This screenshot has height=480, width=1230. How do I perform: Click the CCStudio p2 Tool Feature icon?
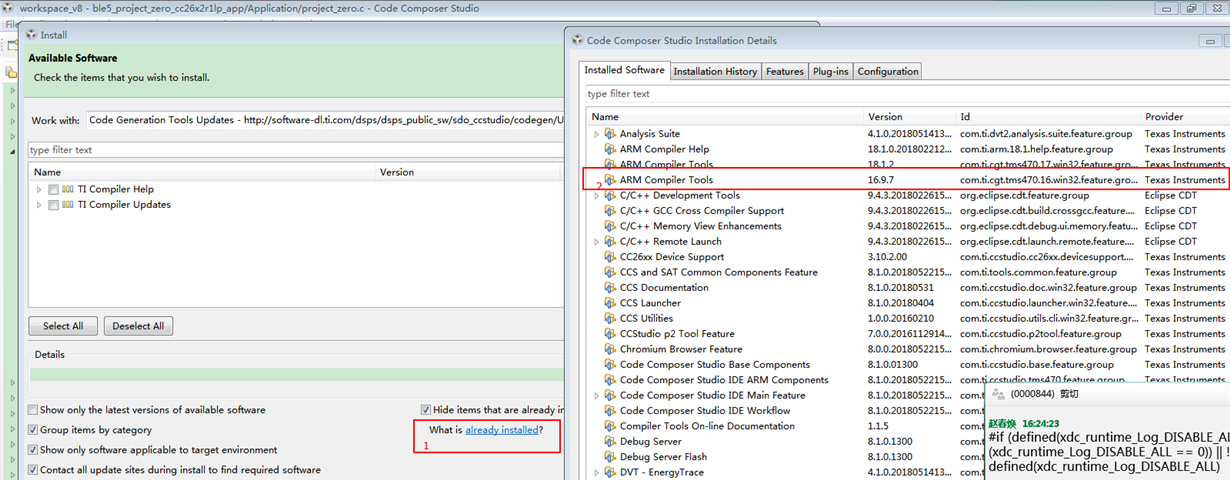click(x=610, y=334)
